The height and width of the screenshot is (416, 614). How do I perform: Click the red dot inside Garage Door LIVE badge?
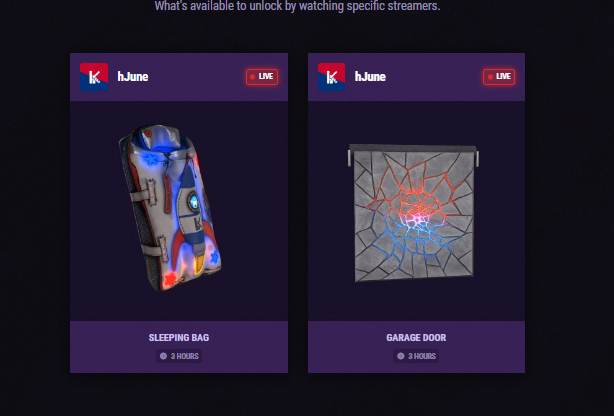490,77
